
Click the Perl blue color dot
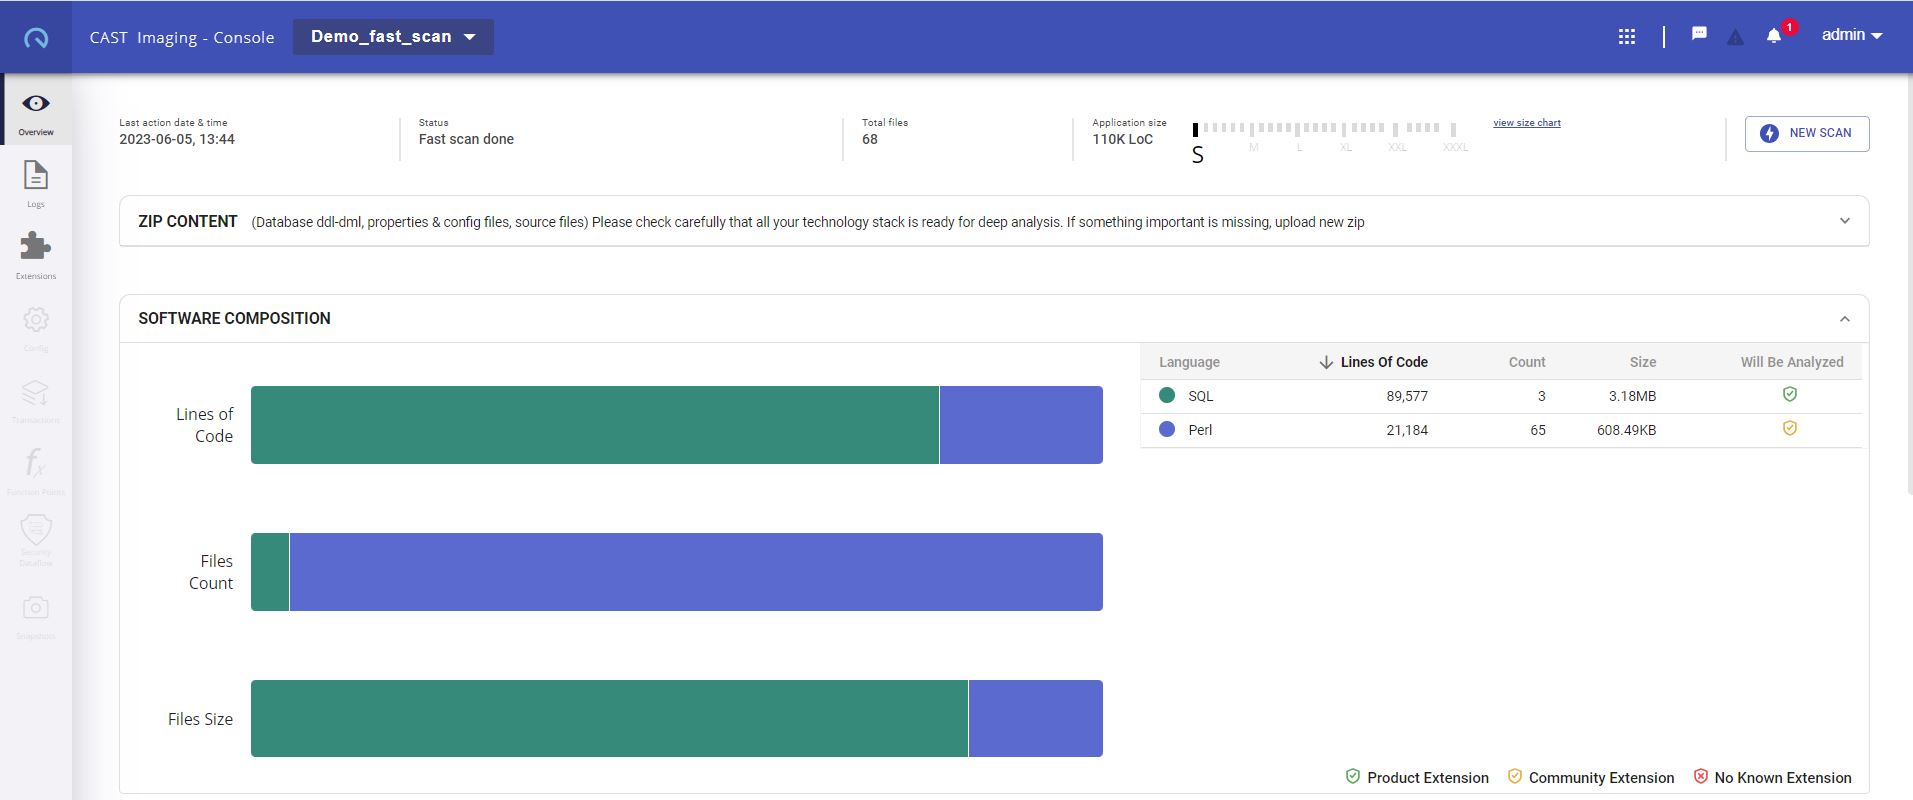[1167, 429]
